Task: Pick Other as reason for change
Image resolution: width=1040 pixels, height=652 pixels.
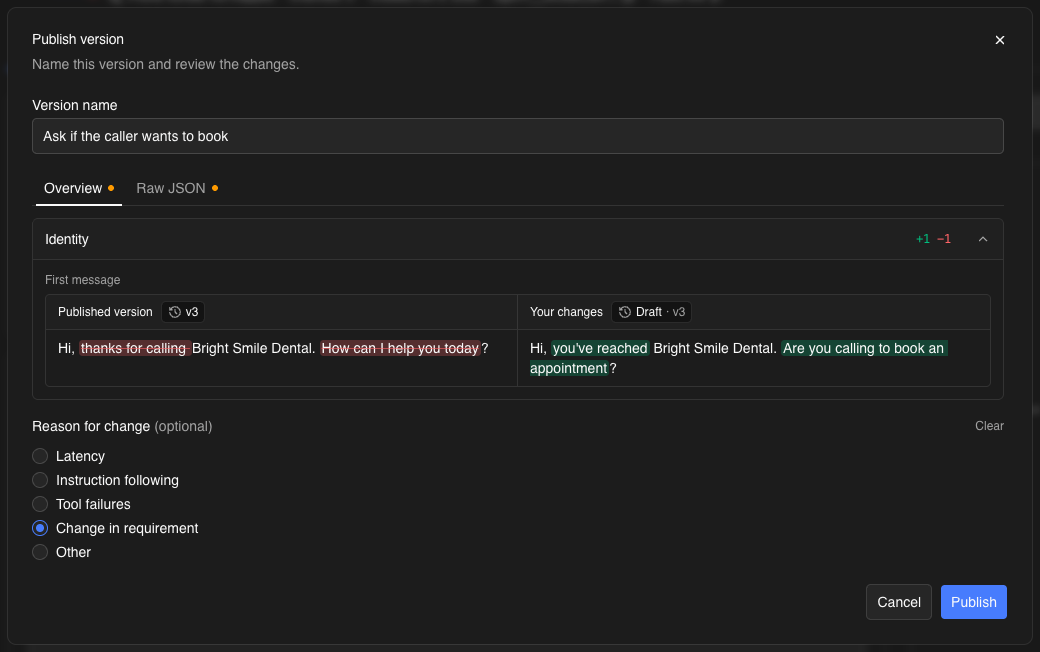Action: pyautogui.click(x=40, y=552)
